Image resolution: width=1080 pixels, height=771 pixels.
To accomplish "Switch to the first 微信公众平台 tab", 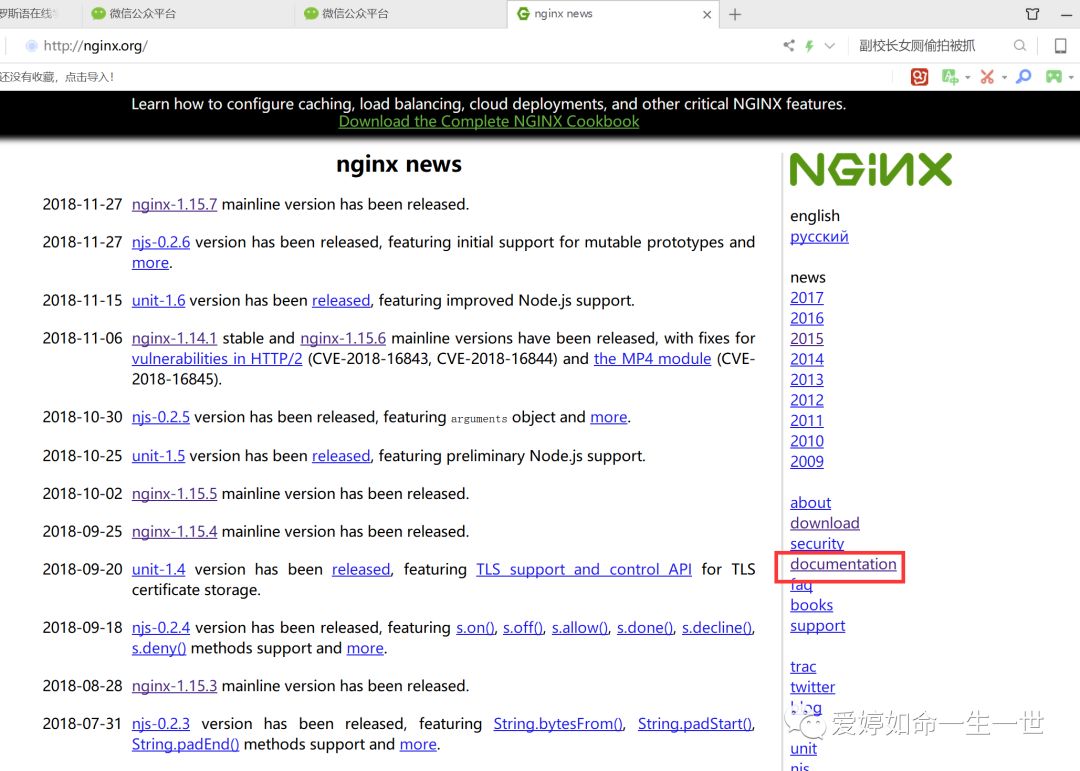I will [x=188, y=14].
